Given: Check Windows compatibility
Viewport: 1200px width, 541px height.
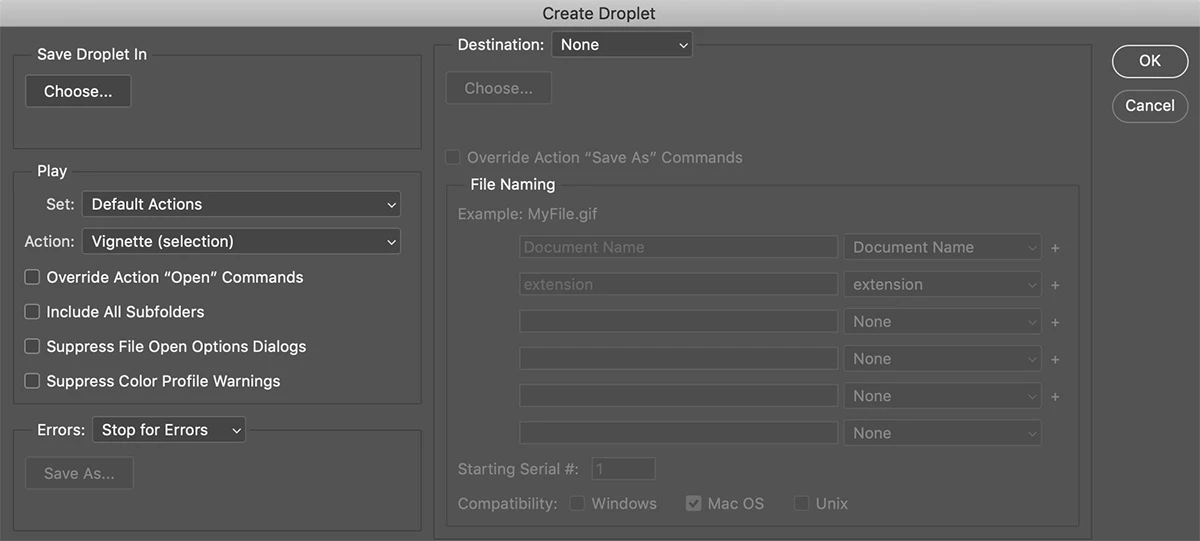Looking at the screenshot, I should pos(577,503).
